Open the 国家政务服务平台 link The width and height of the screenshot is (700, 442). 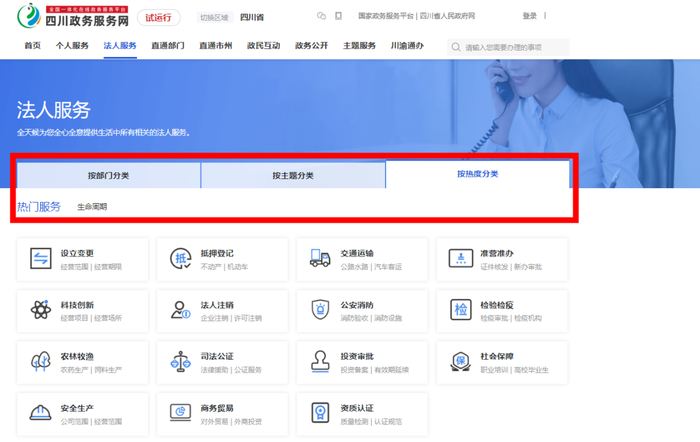coord(386,16)
